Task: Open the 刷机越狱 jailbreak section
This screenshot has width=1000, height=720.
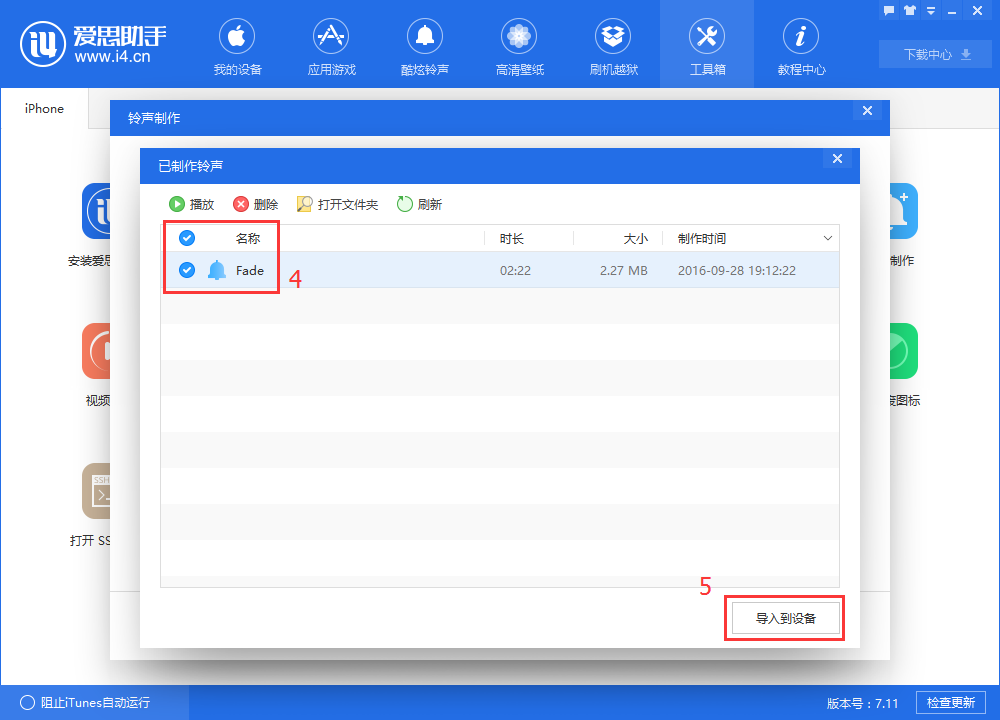Action: click(x=613, y=44)
